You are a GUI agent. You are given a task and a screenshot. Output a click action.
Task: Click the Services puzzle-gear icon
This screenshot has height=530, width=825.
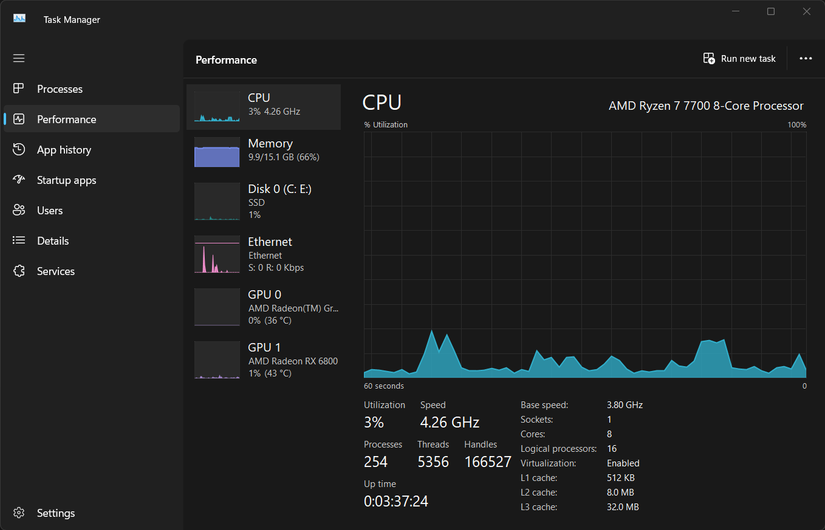19,271
